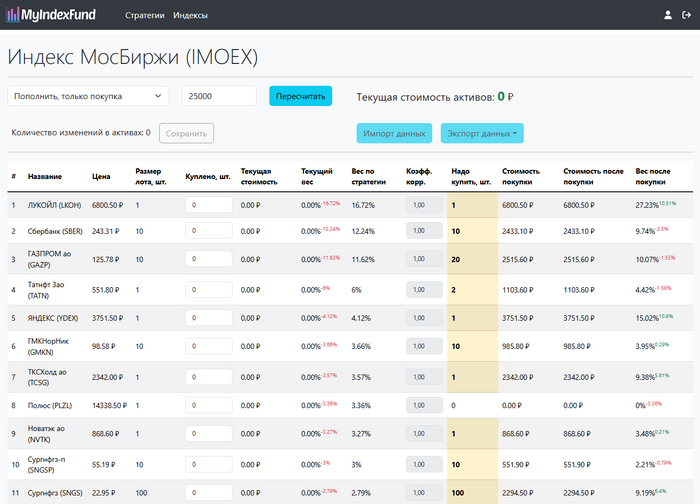The width and height of the screenshot is (700, 504).
Task: Click the Куплено field for ЛУКОЙЛ
Action: 212,205
